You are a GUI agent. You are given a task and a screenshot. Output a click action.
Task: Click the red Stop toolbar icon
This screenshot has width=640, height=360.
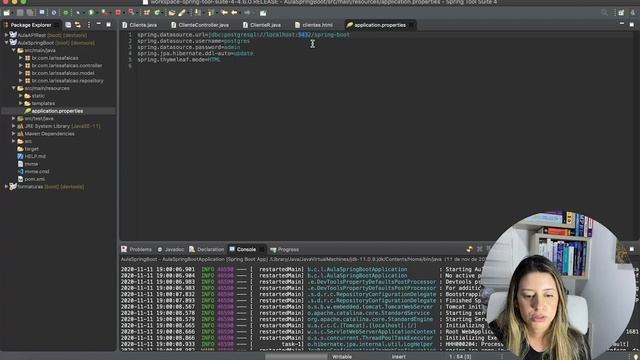tap(118, 13)
